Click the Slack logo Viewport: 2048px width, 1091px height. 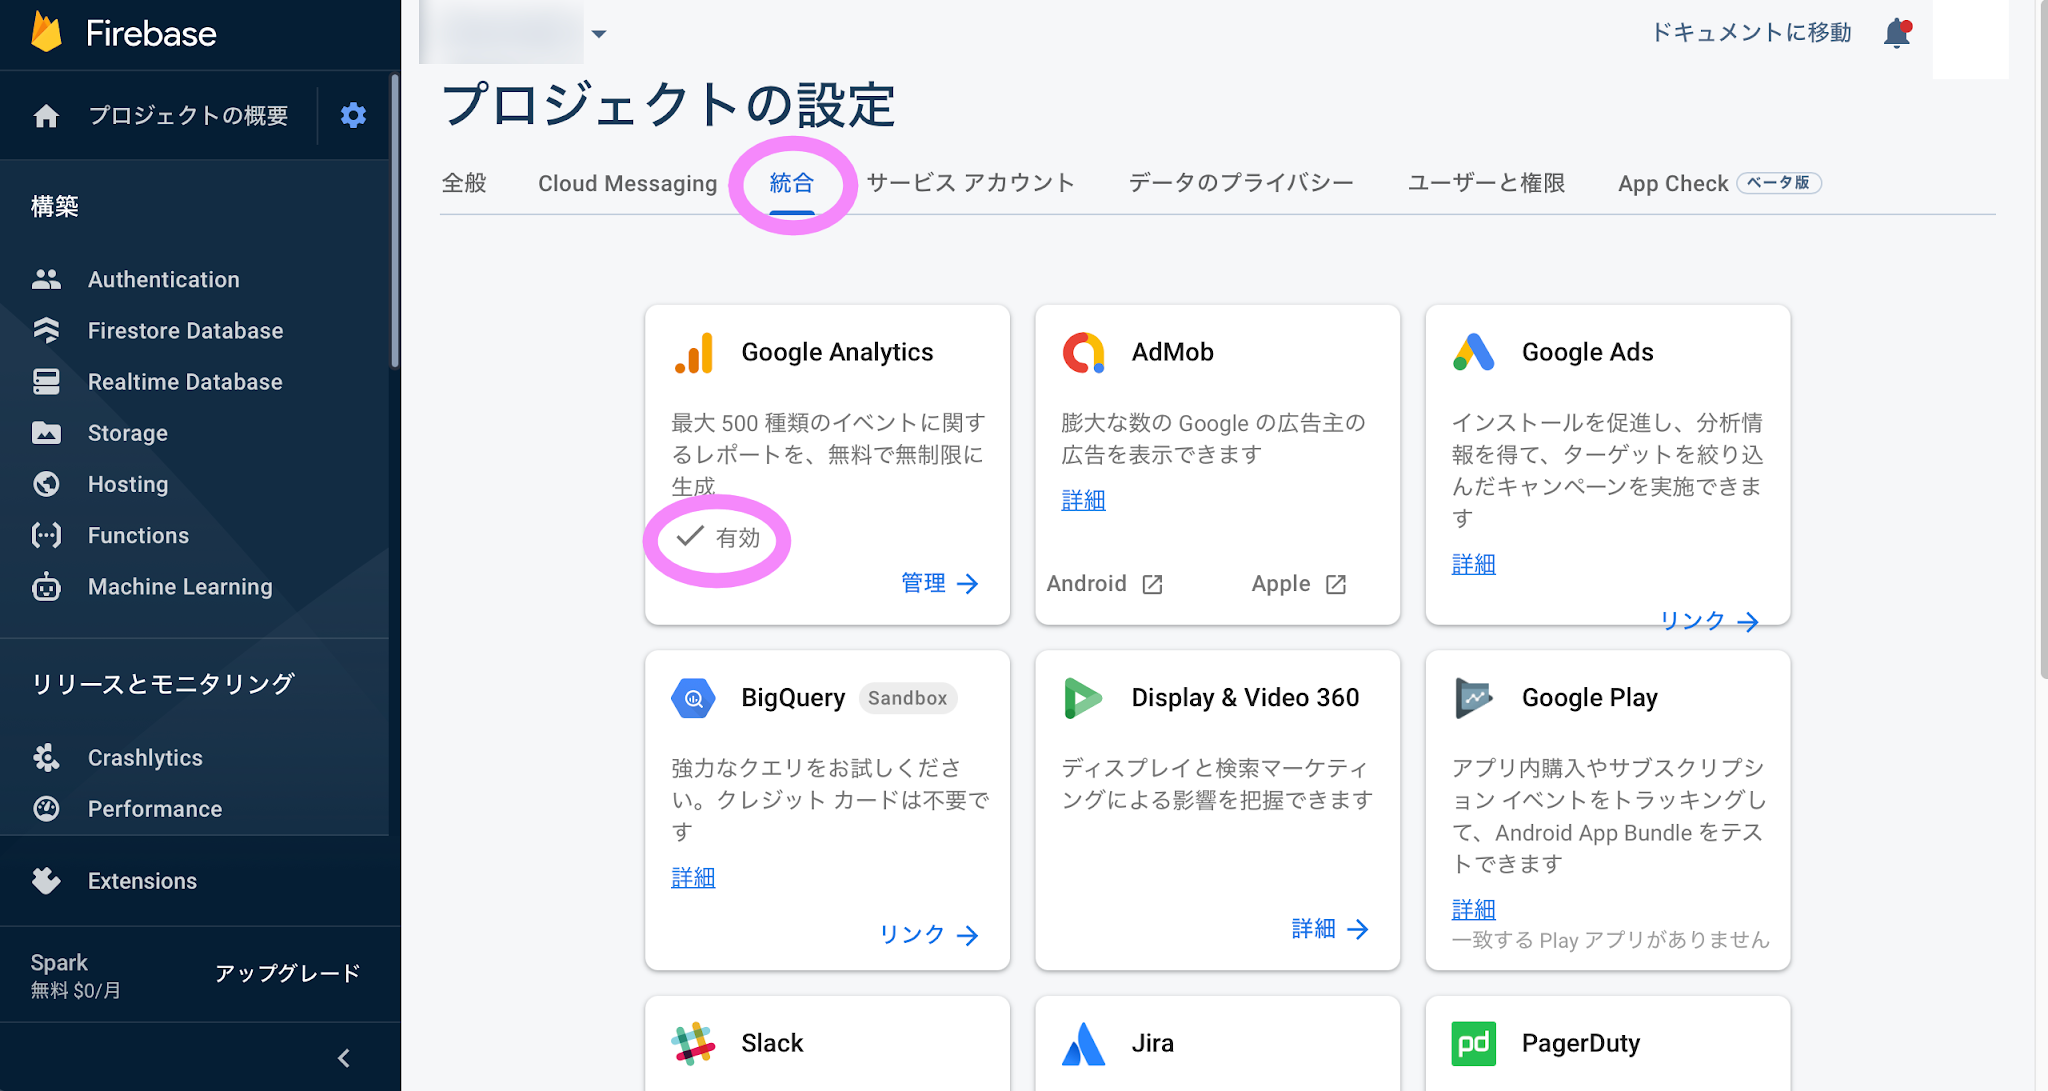693,1044
